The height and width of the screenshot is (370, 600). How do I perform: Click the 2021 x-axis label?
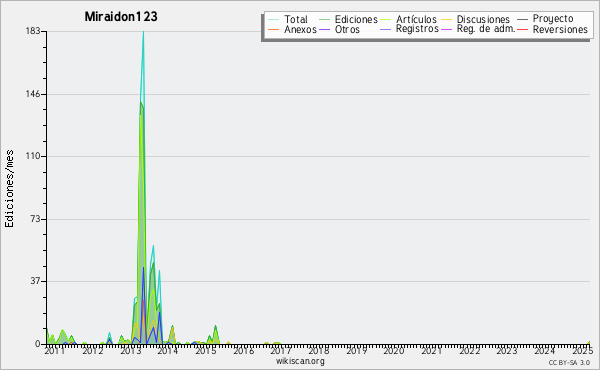coord(432,350)
